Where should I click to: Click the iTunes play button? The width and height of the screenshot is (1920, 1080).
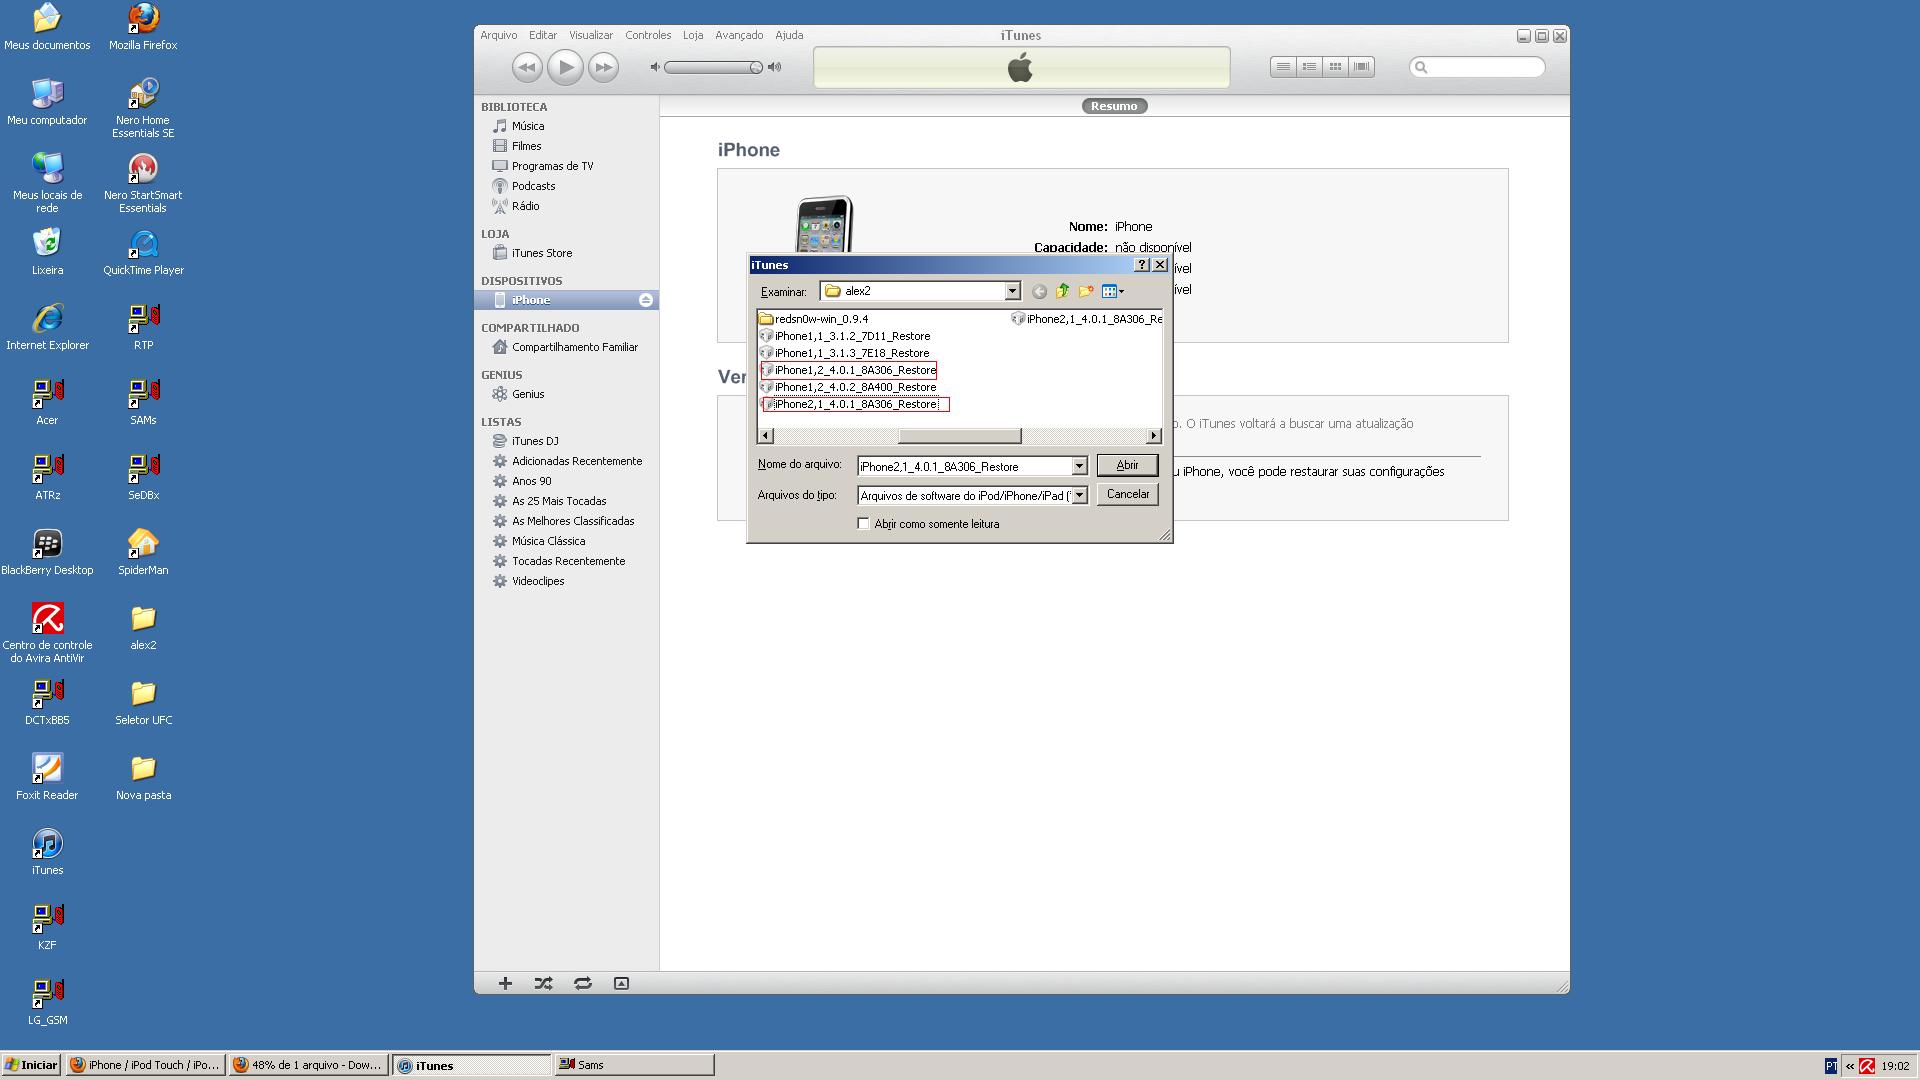[565, 67]
